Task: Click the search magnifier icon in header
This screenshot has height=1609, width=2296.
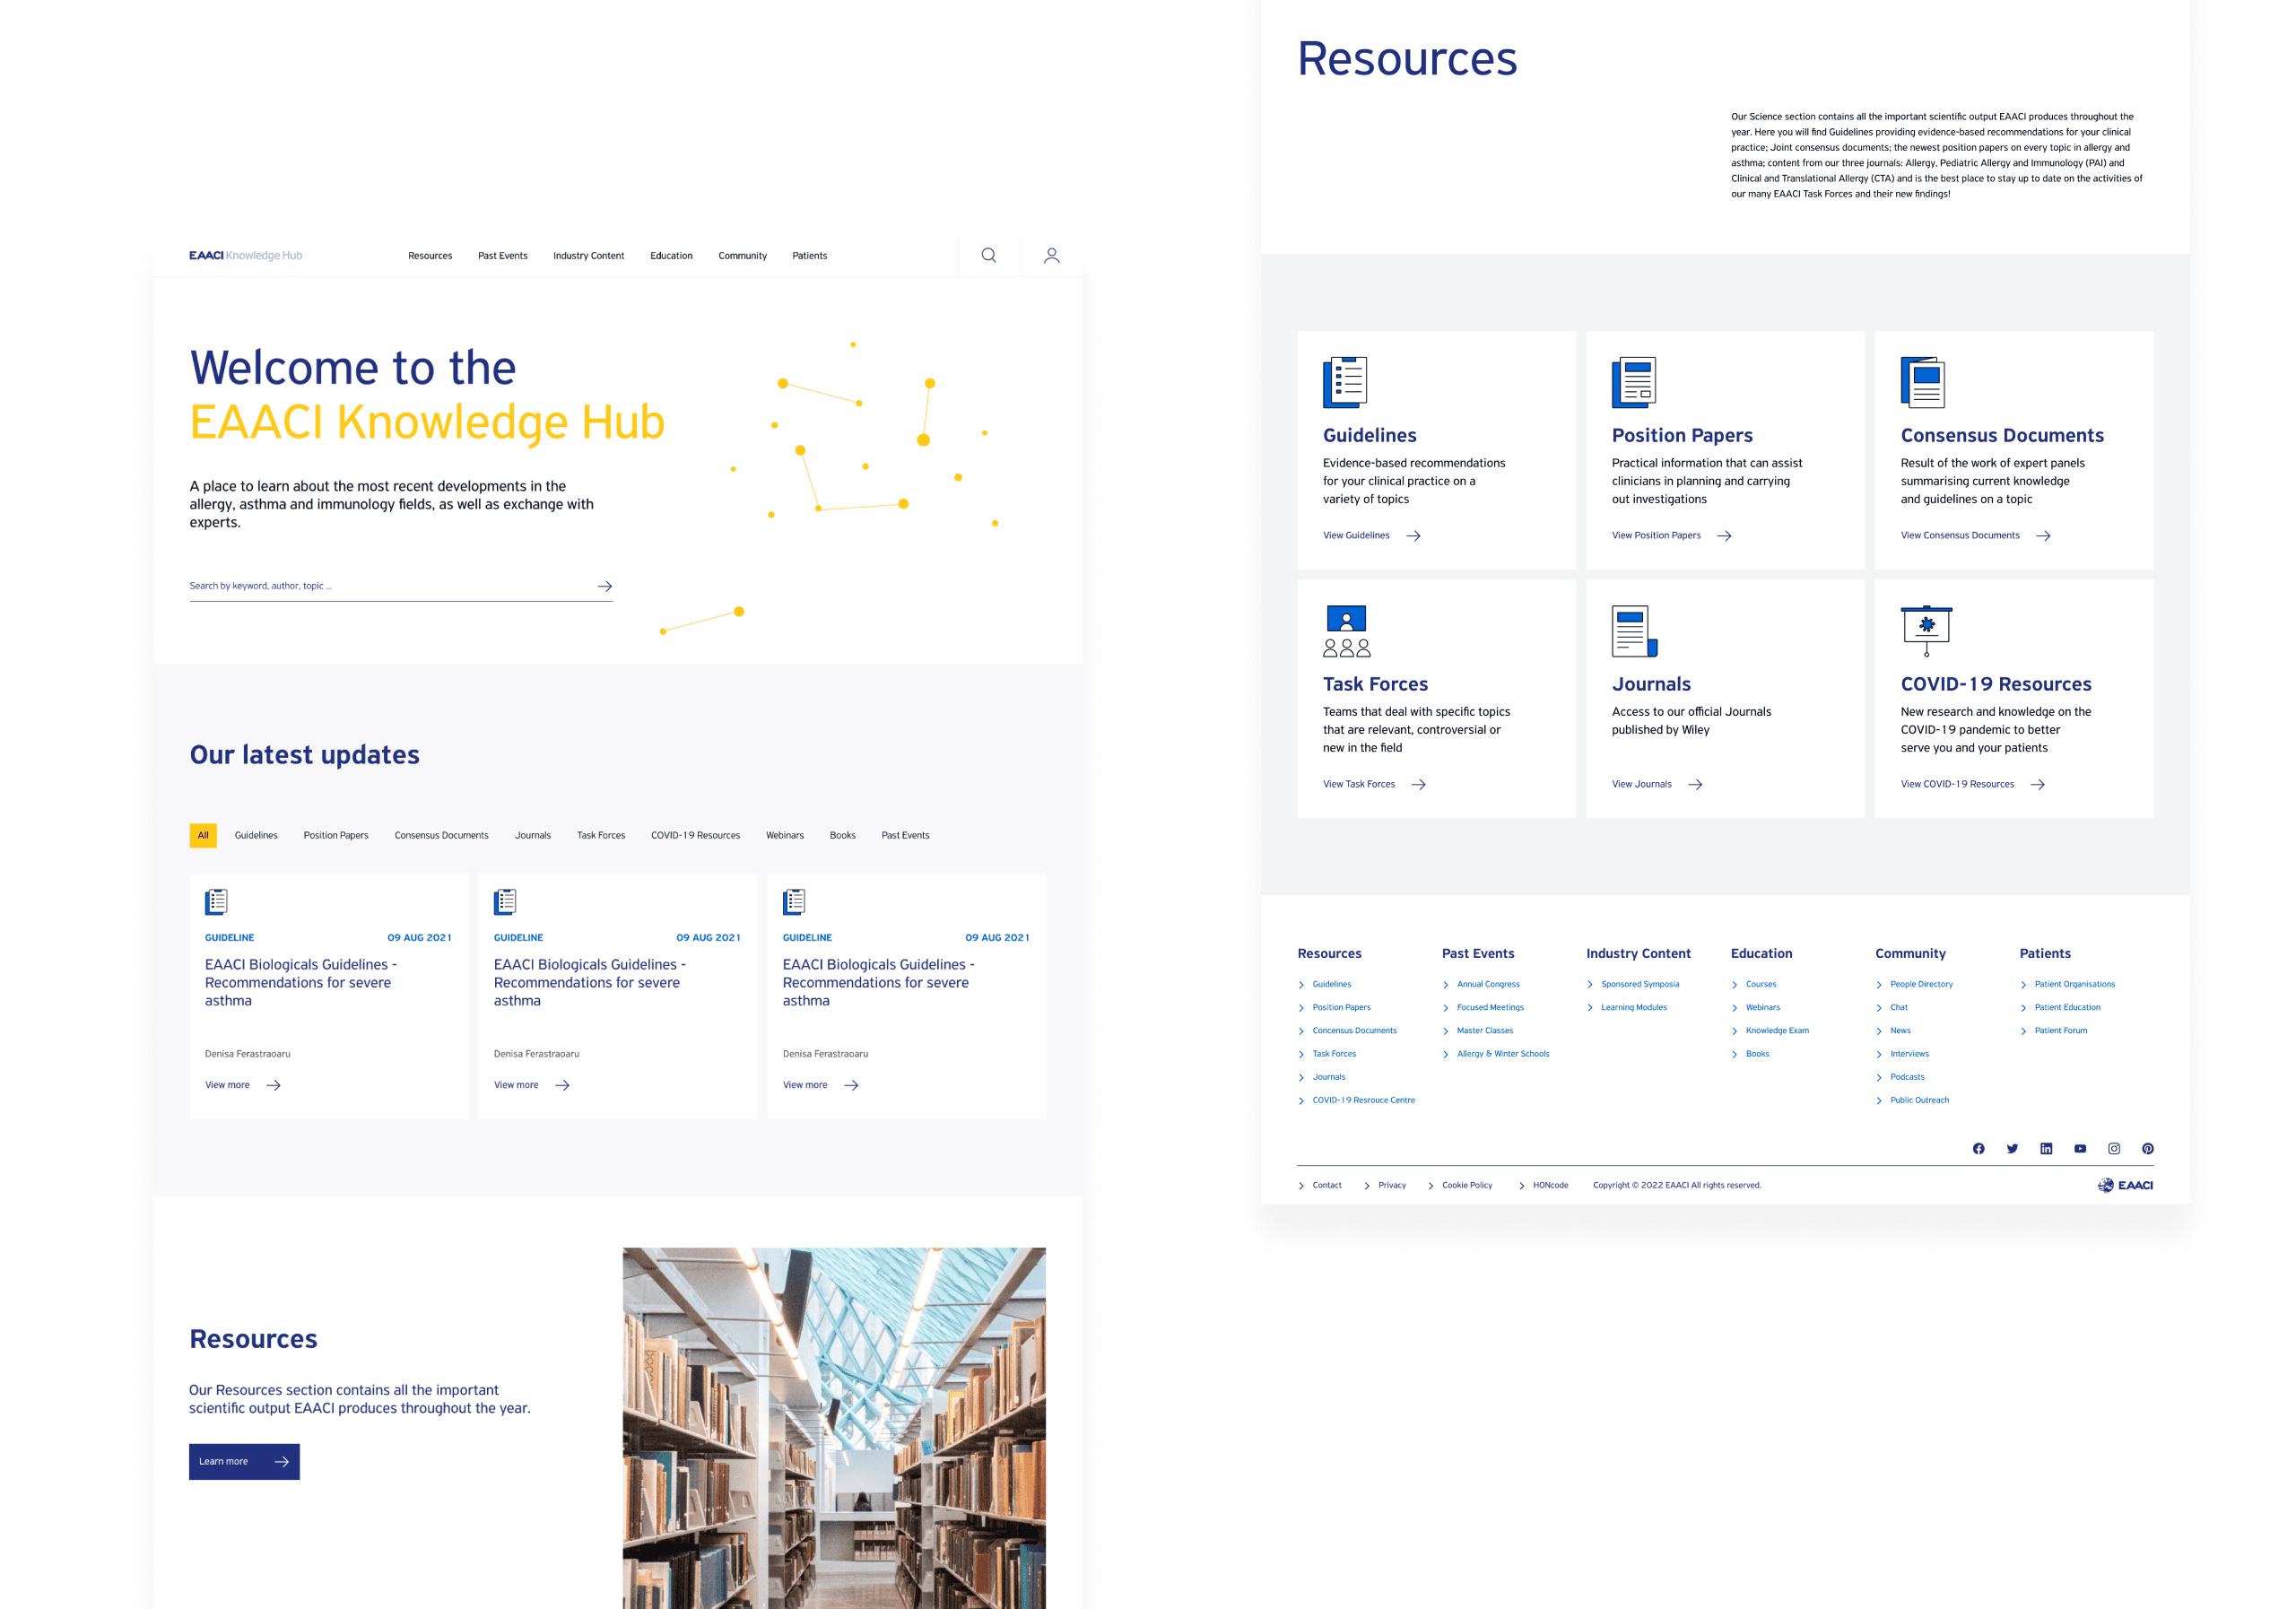Action: click(x=988, y=255)
